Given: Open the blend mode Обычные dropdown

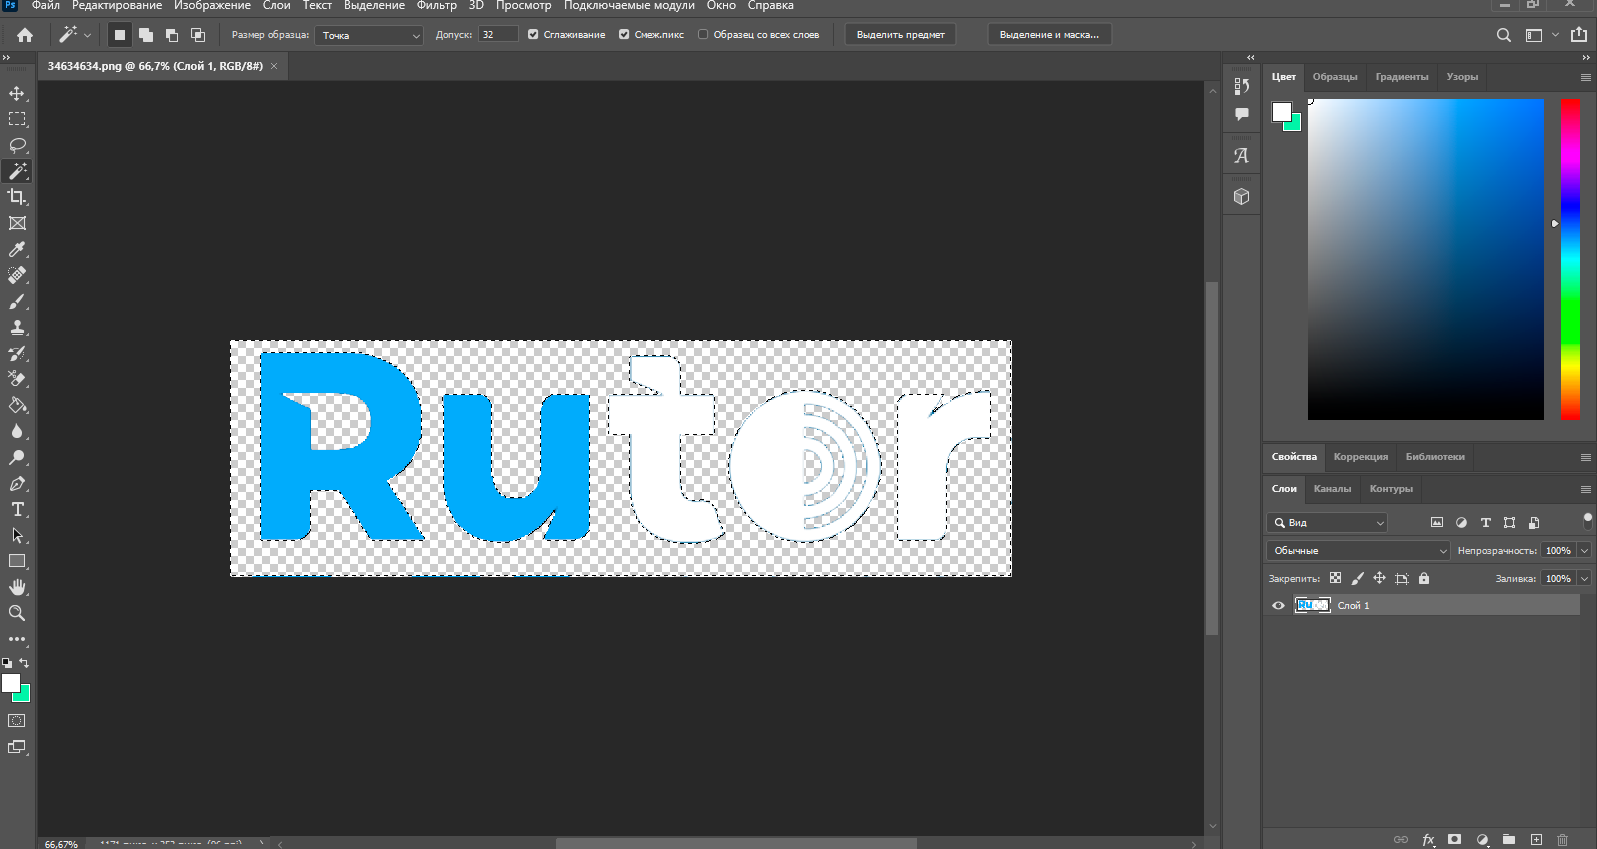Looking at the screenshot, I should [1358, 550].
